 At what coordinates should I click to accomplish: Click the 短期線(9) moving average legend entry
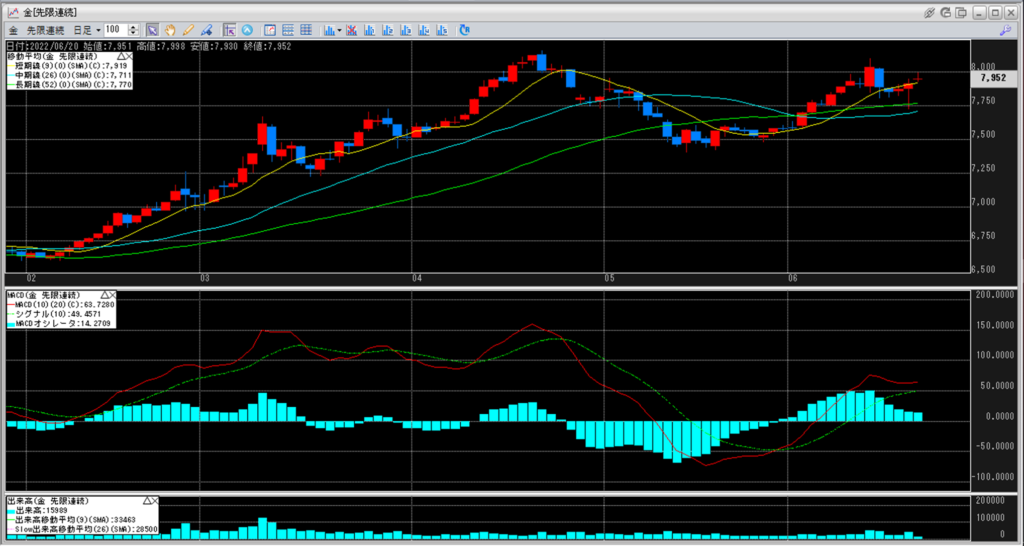pos(68,65)
